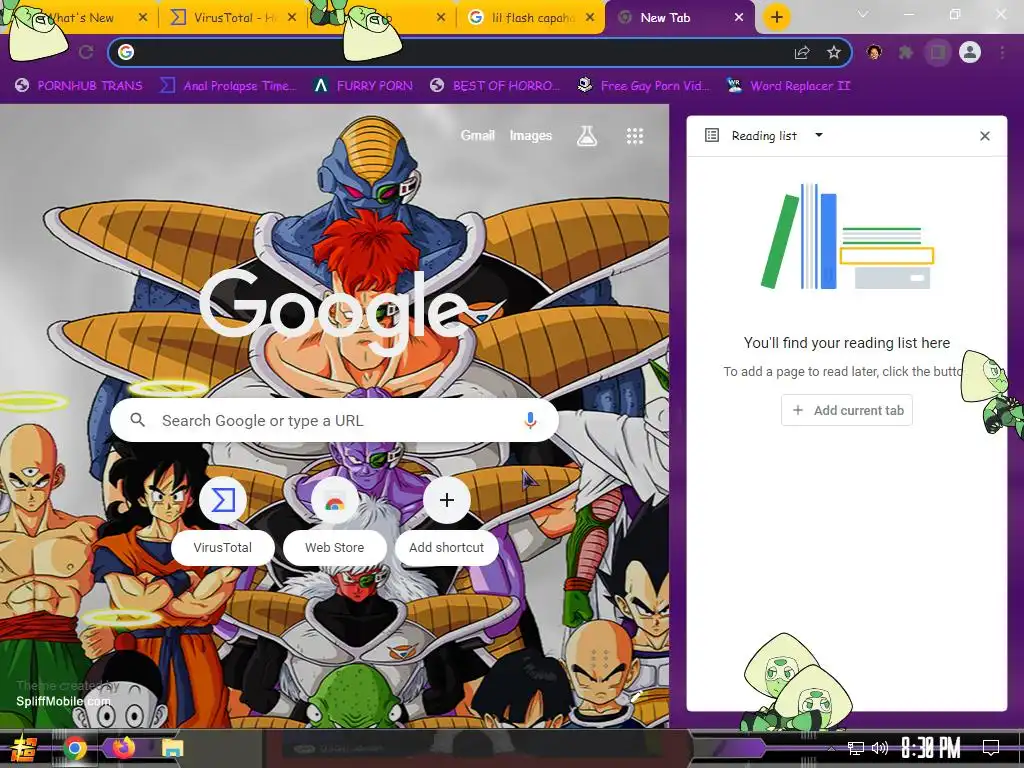Open the Google apps grid
The image size is (1024, 768).
pos(635,136)
